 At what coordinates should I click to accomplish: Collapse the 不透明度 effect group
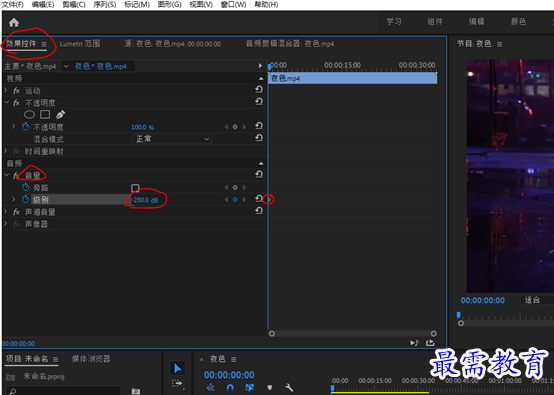(x=6, y=102)
